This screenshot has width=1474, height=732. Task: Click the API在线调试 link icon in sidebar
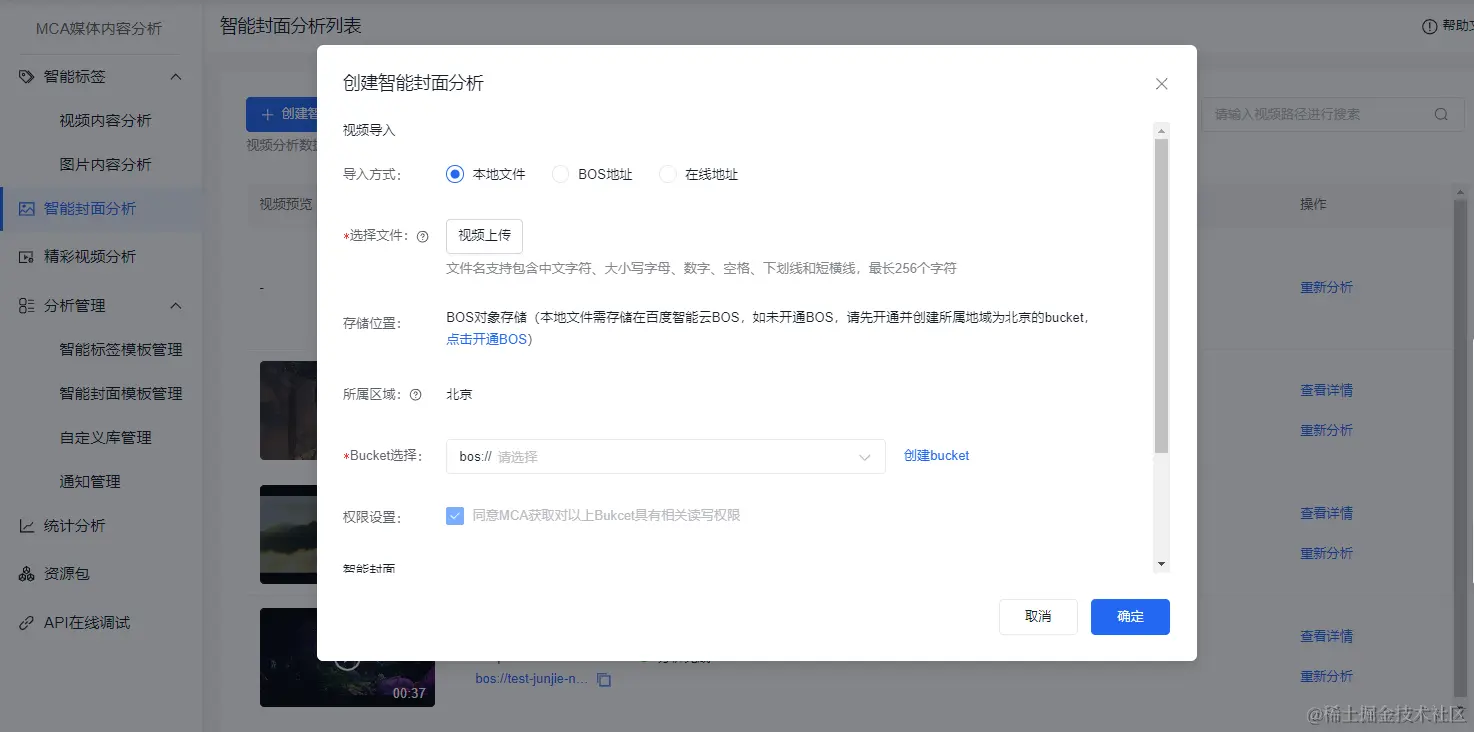pos(27,623)
